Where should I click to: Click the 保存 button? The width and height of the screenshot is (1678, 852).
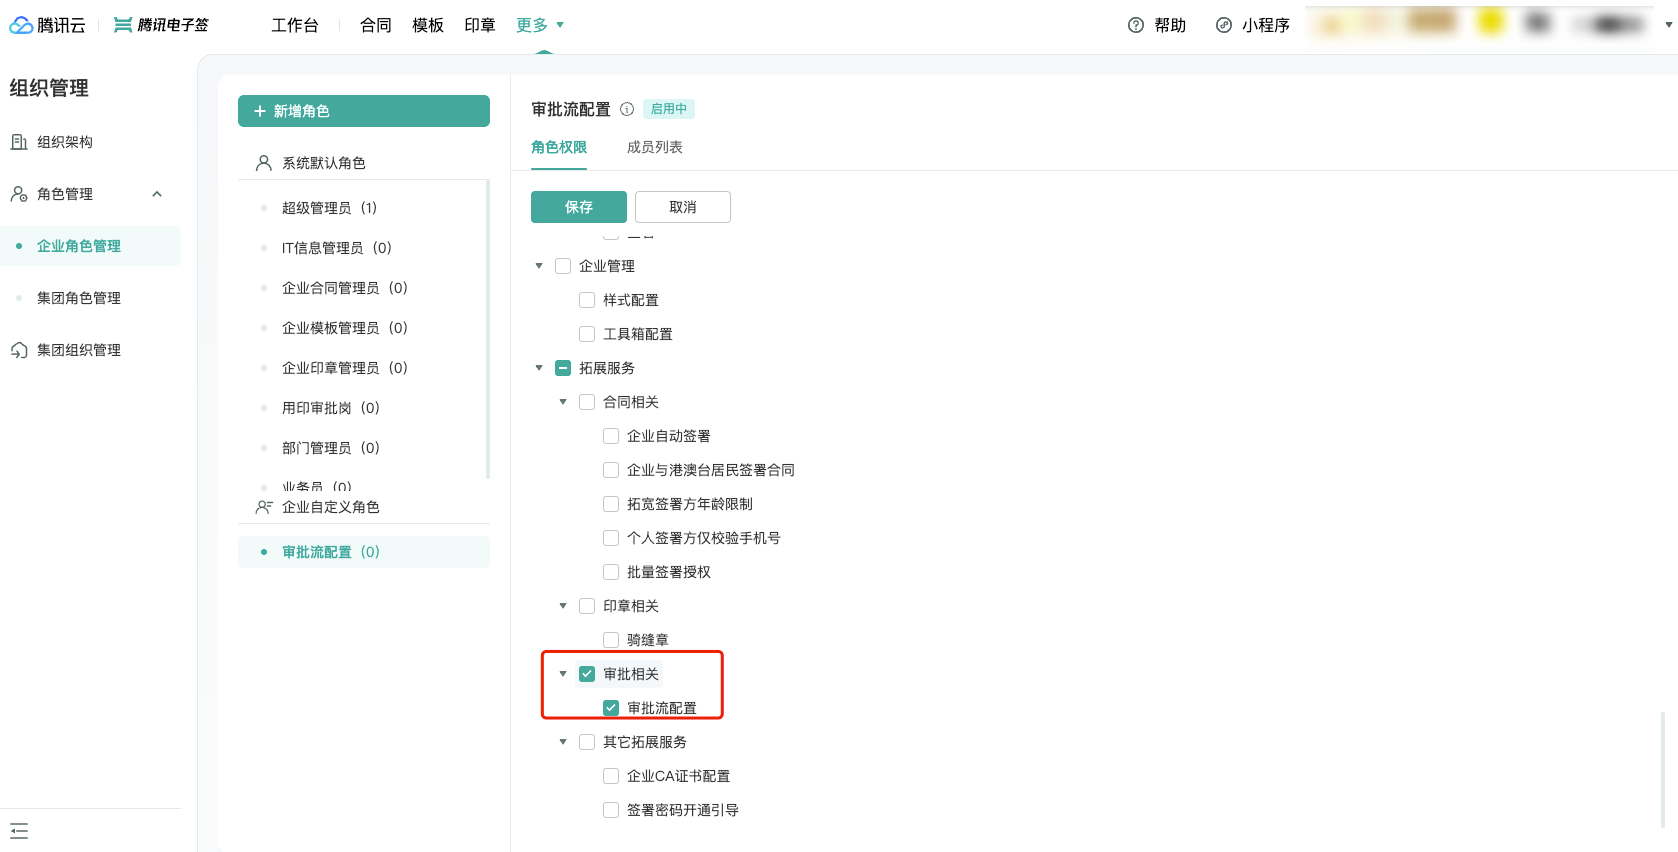(579, 207)
